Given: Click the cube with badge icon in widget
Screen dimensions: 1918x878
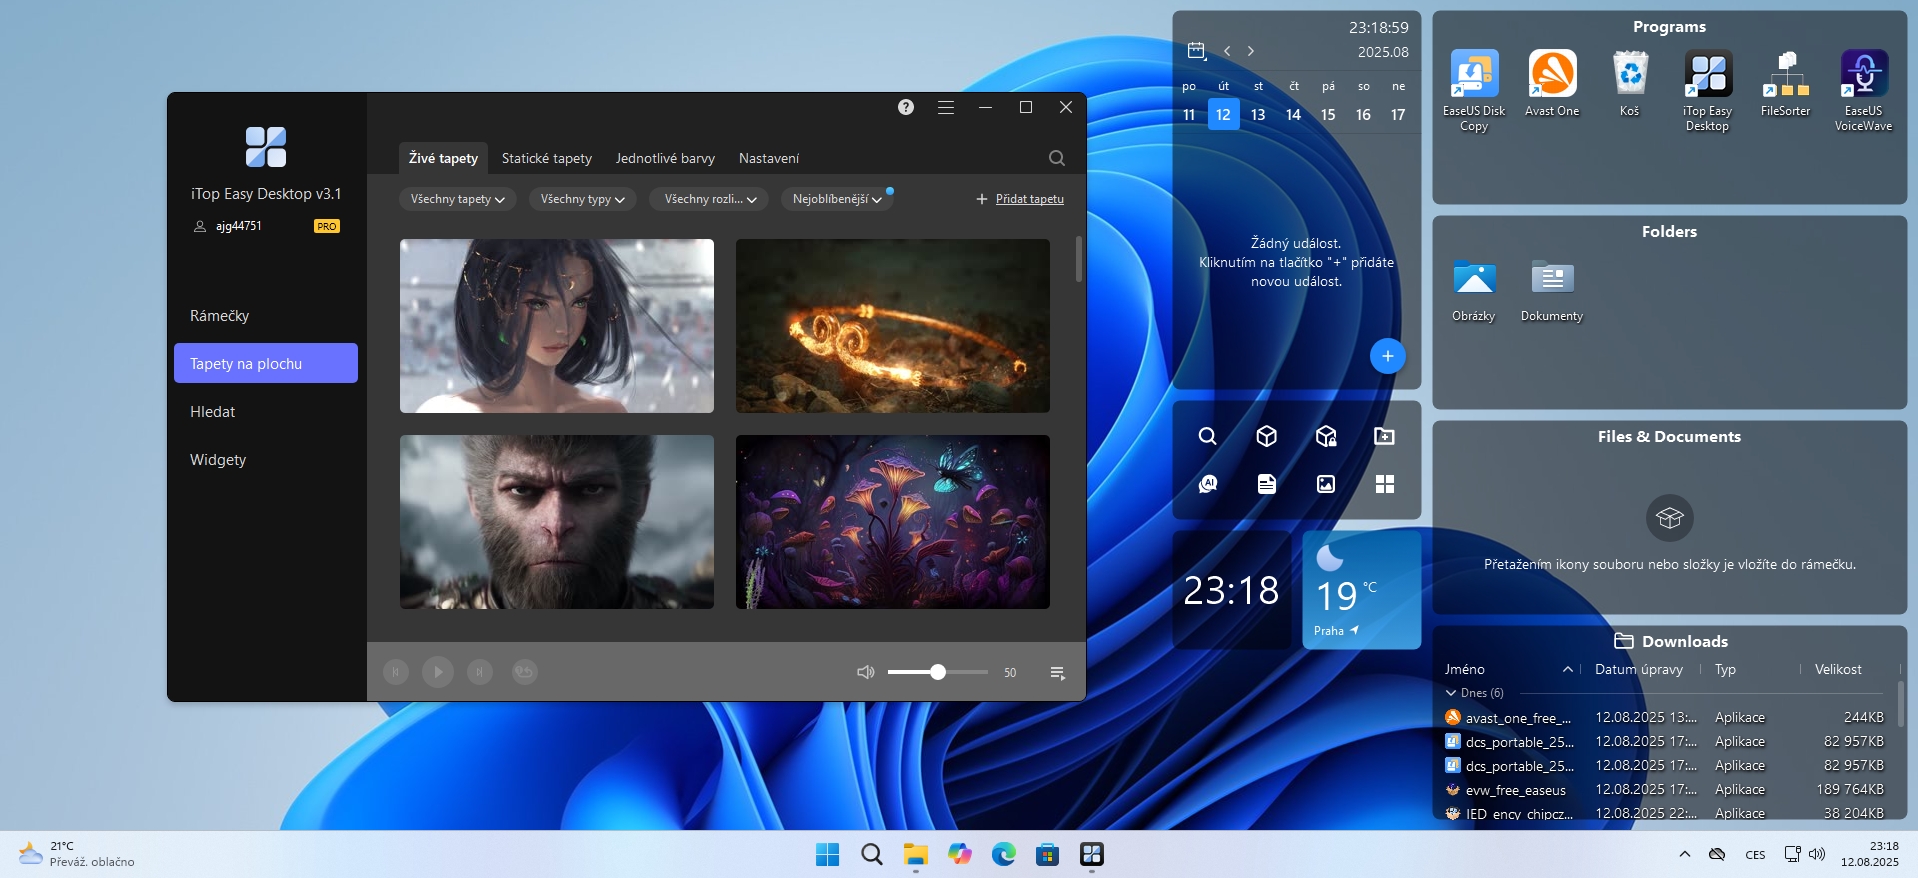Looking at the screenshot, I should (x=1326, y=436).
